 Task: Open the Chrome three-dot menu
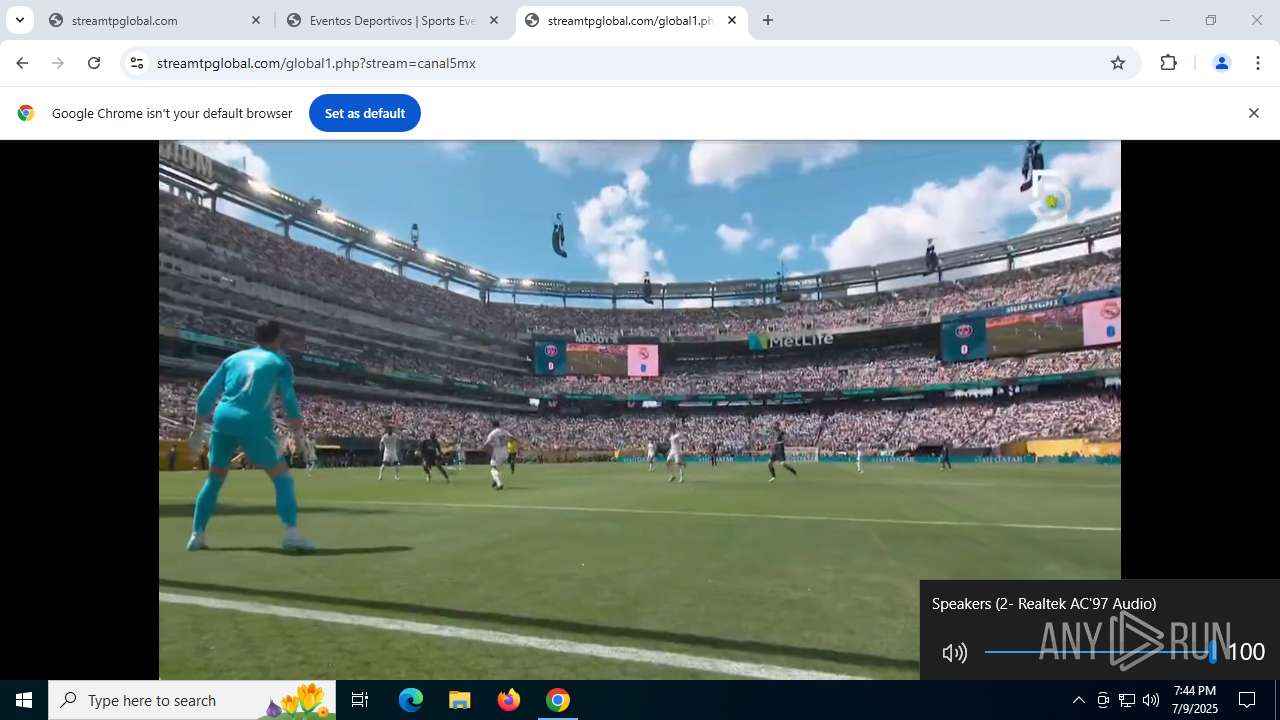[x=1257, y=63]
